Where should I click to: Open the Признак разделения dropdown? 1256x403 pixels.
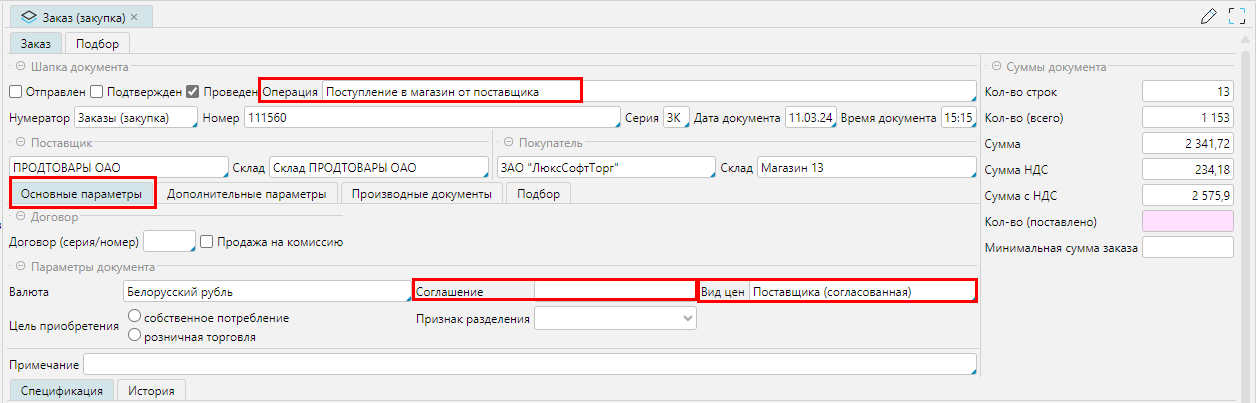615,318
